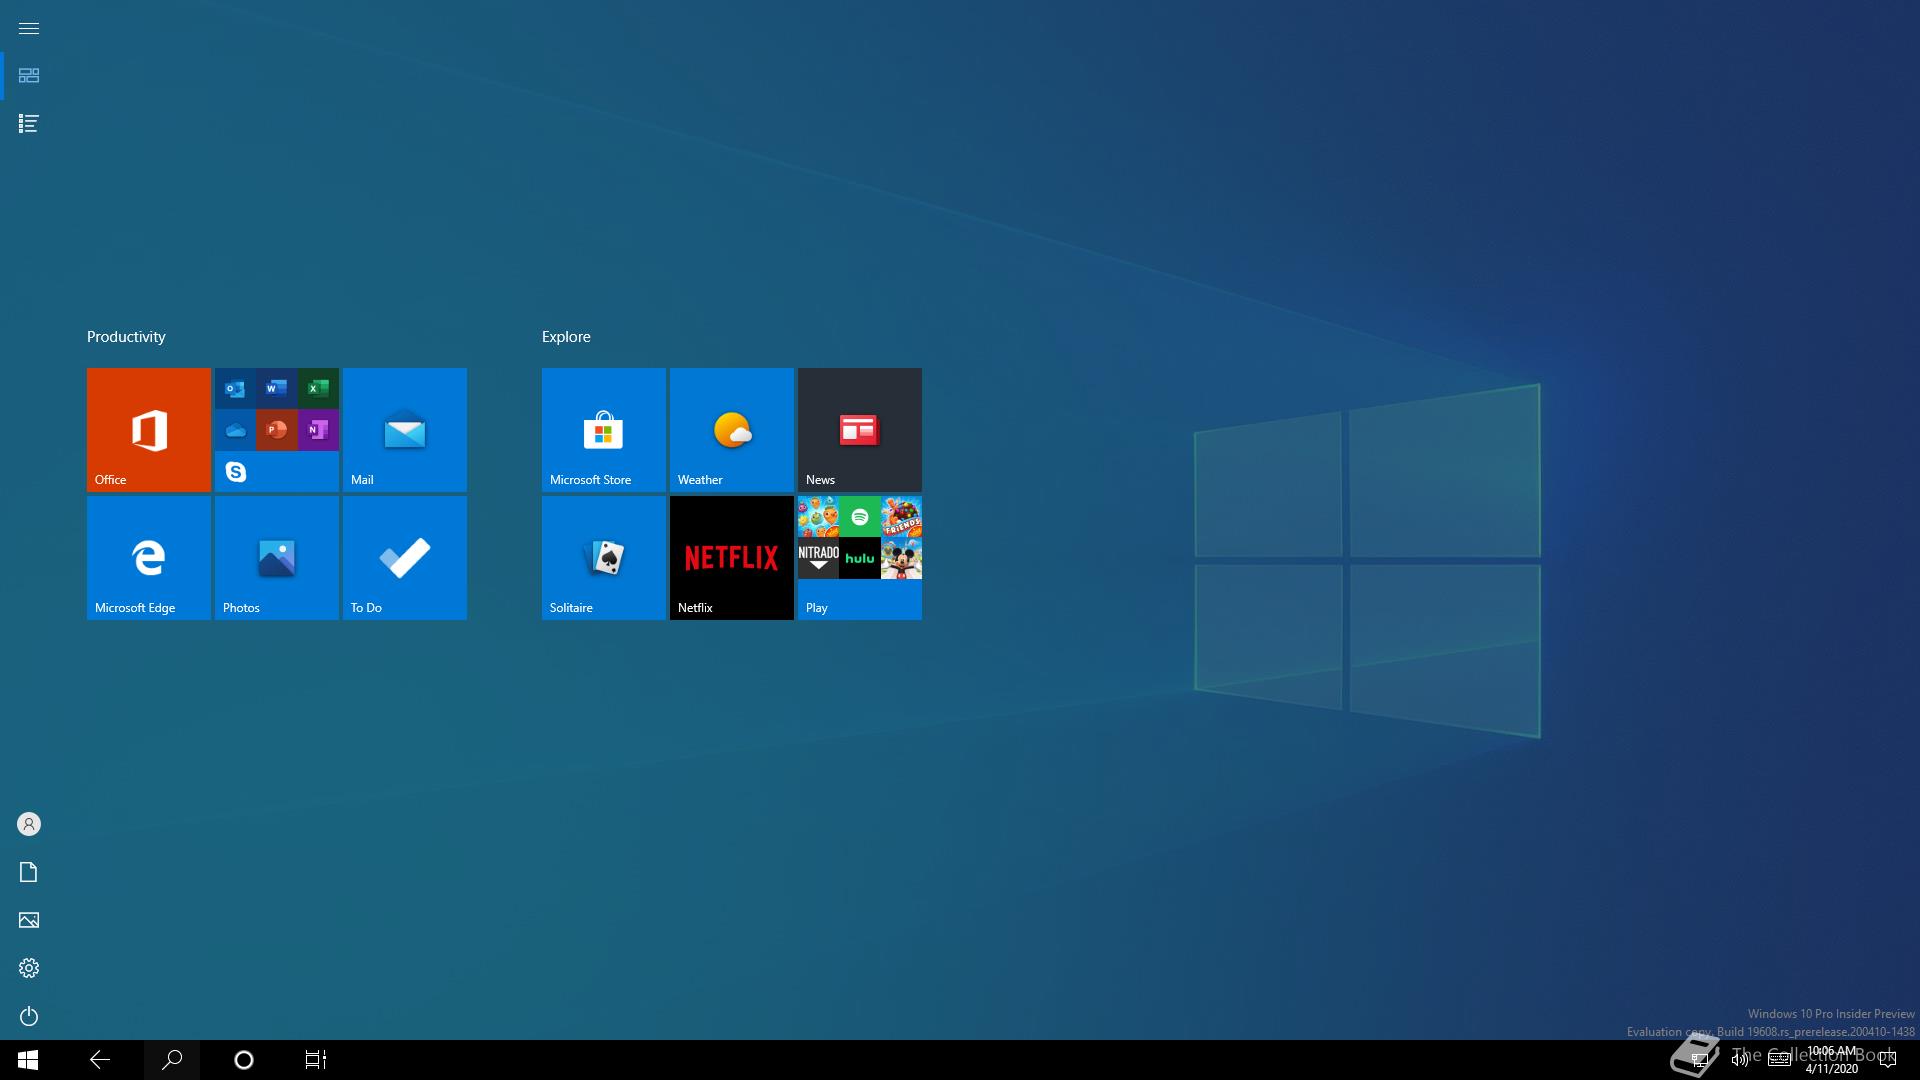Screen dimensions: 1920x1080
Task: Open the clock showing 10:06 AM
Action: [x=1832, y=1060]
